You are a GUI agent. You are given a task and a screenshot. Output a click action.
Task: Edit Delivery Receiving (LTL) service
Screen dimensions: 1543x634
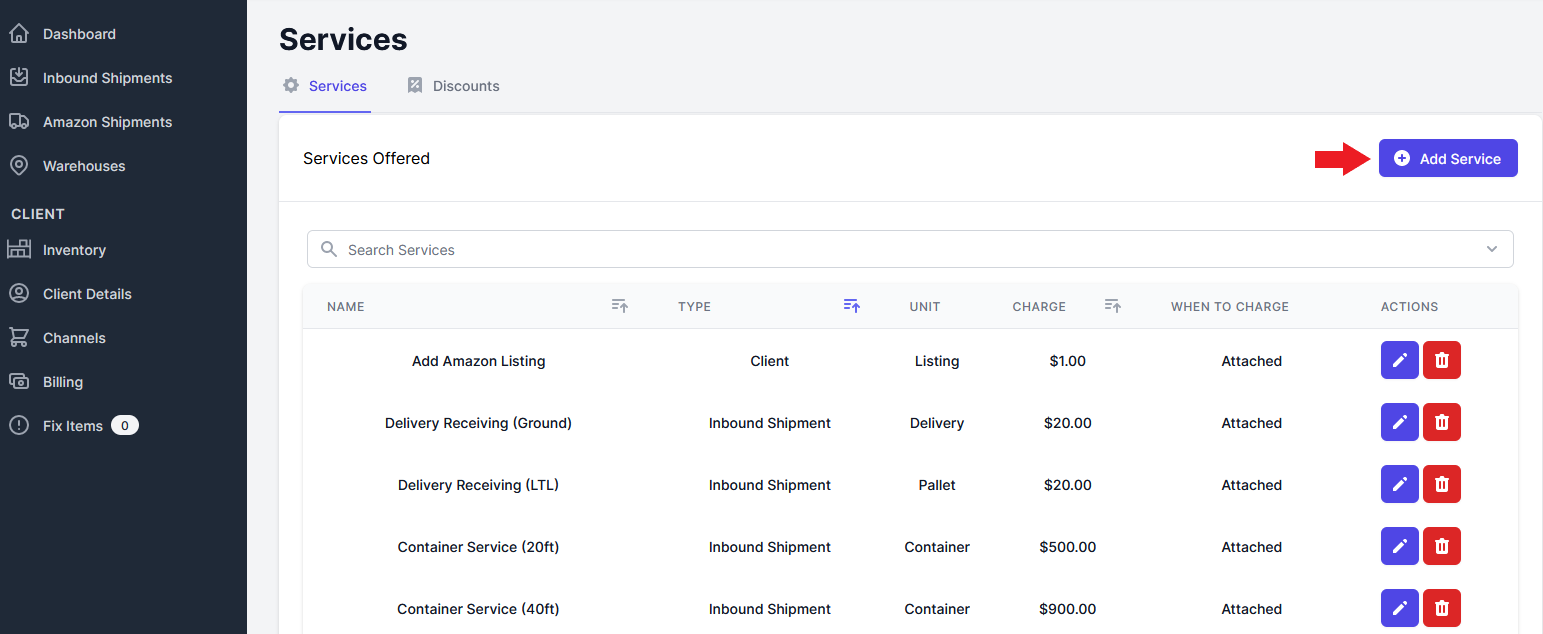click(1399, 484)
